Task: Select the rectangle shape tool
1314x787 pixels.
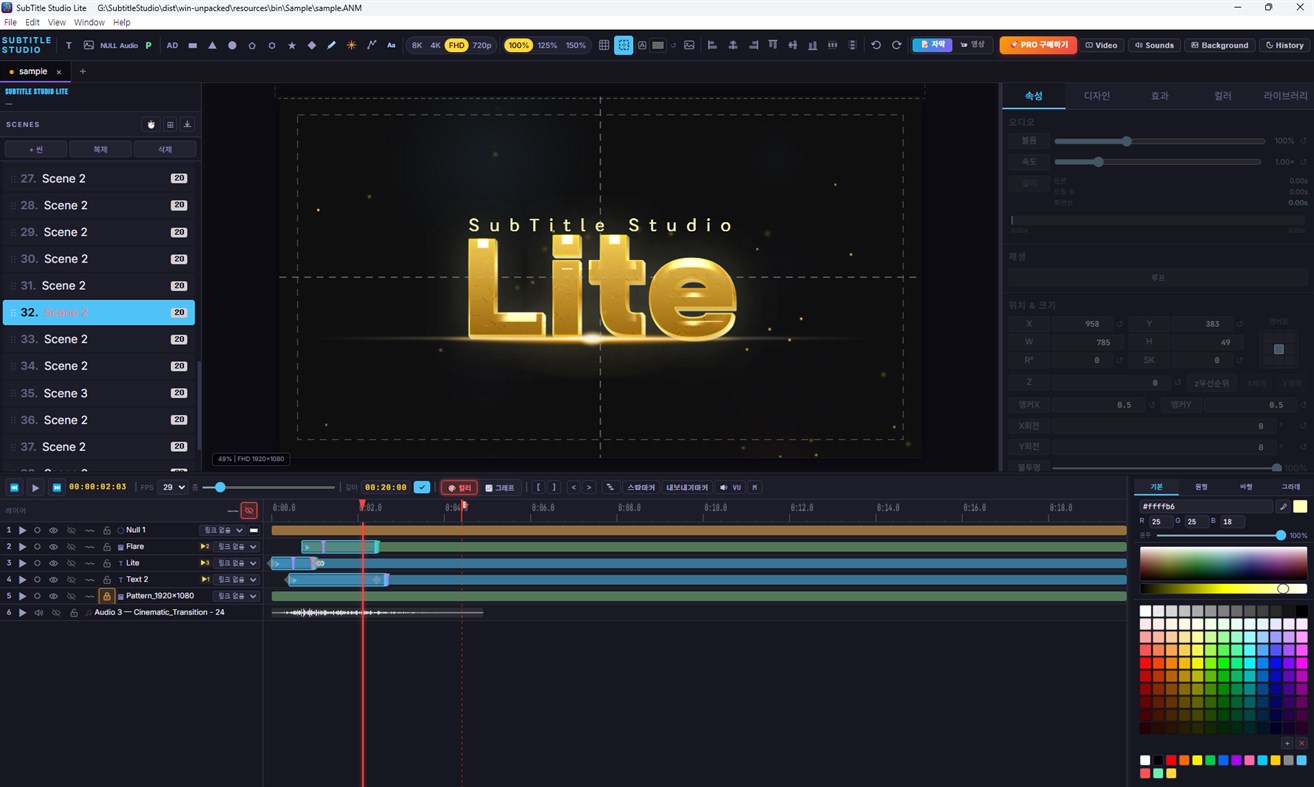Action: point(193,45)
